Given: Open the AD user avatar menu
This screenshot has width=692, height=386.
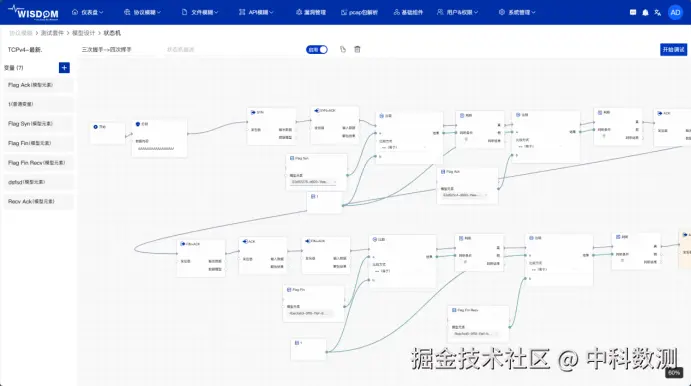Looking at the screenshot, I should (675, 12).
